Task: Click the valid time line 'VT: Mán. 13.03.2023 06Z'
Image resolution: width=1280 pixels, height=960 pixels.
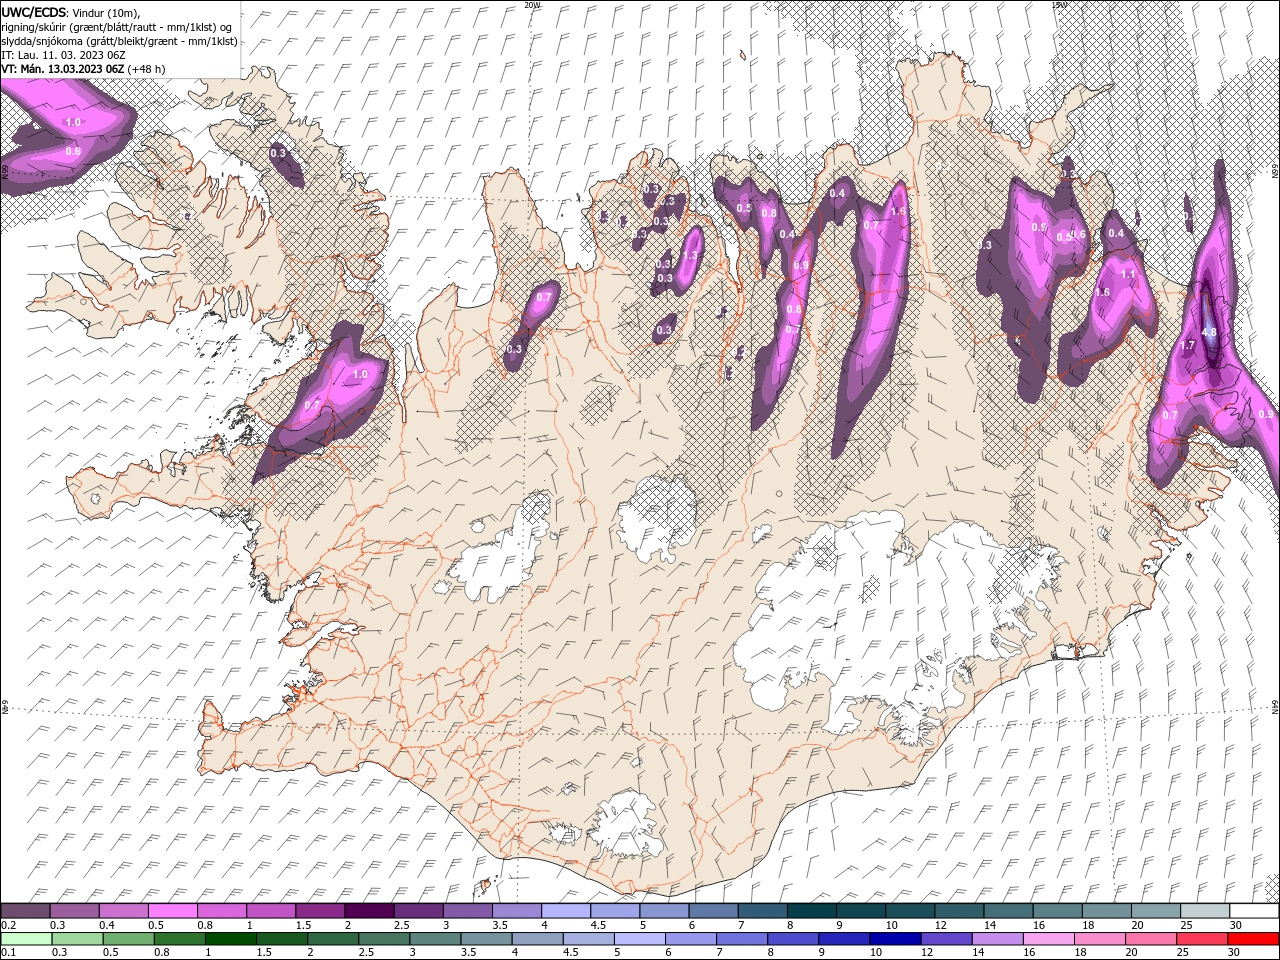Action: click(x=62, y=69)
